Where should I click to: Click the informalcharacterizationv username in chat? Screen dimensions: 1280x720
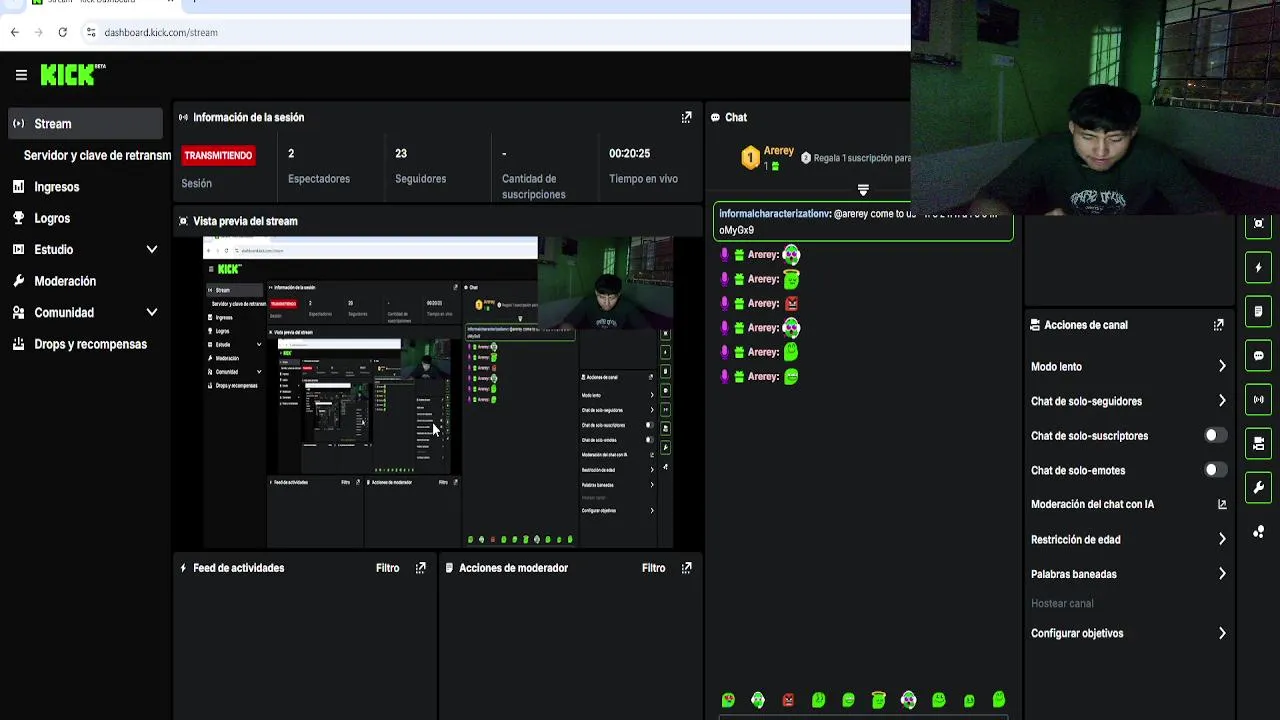pos(775,214)
